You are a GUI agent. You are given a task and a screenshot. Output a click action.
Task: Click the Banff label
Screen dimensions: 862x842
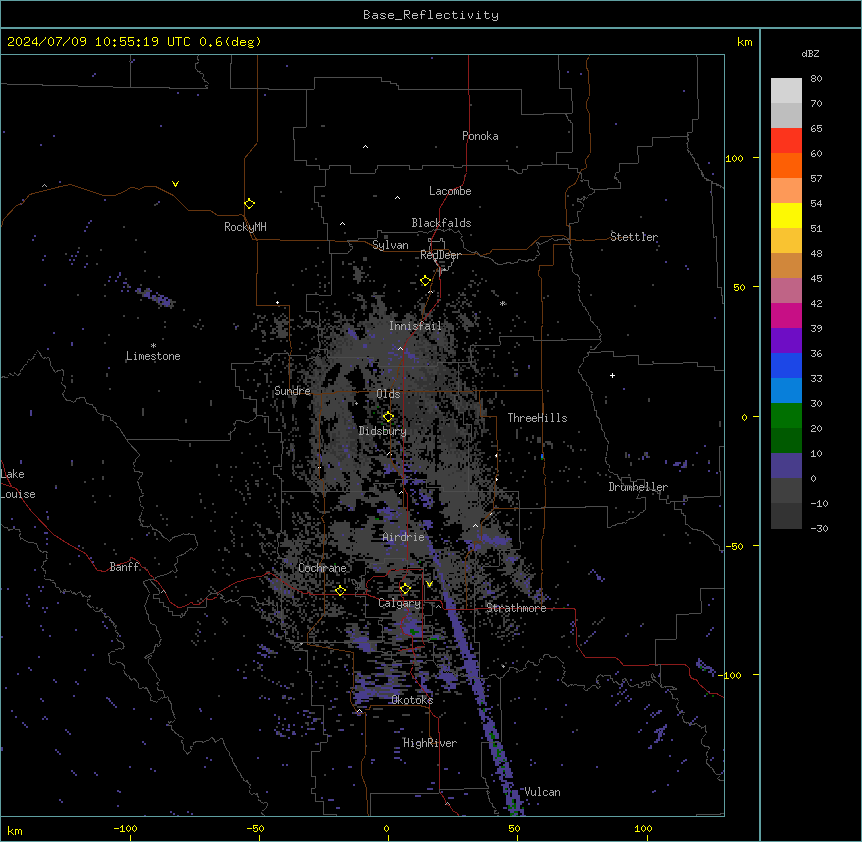(x=124, y=567)
